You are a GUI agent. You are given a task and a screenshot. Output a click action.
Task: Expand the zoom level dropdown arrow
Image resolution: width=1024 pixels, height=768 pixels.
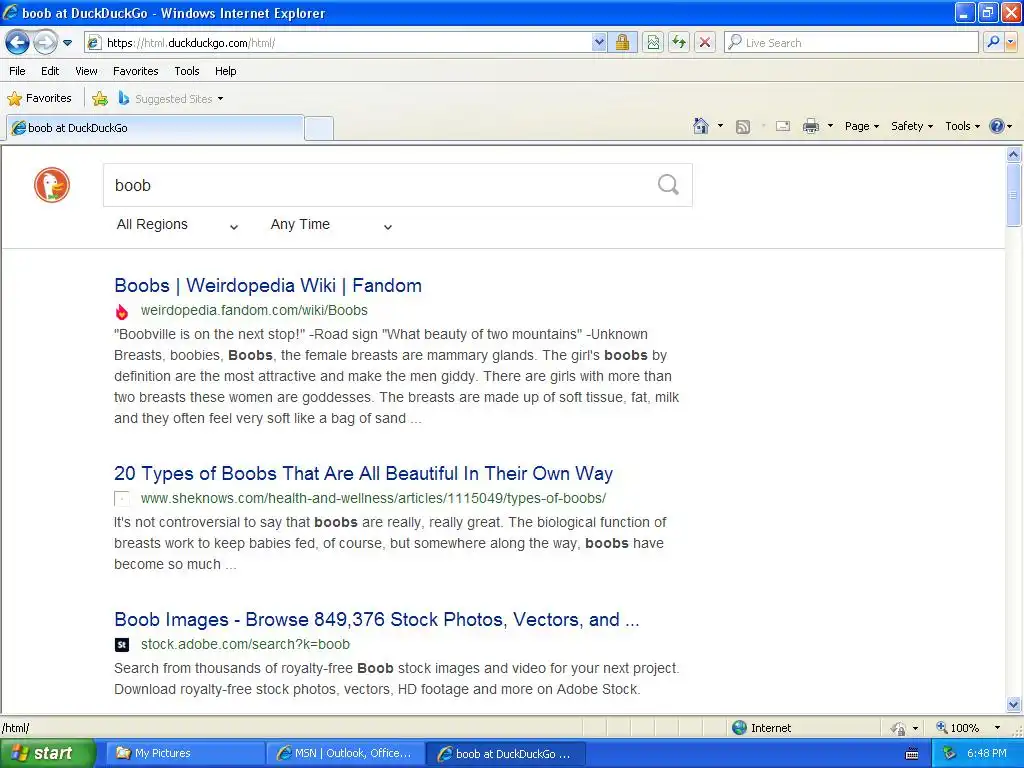pos(997,728)
